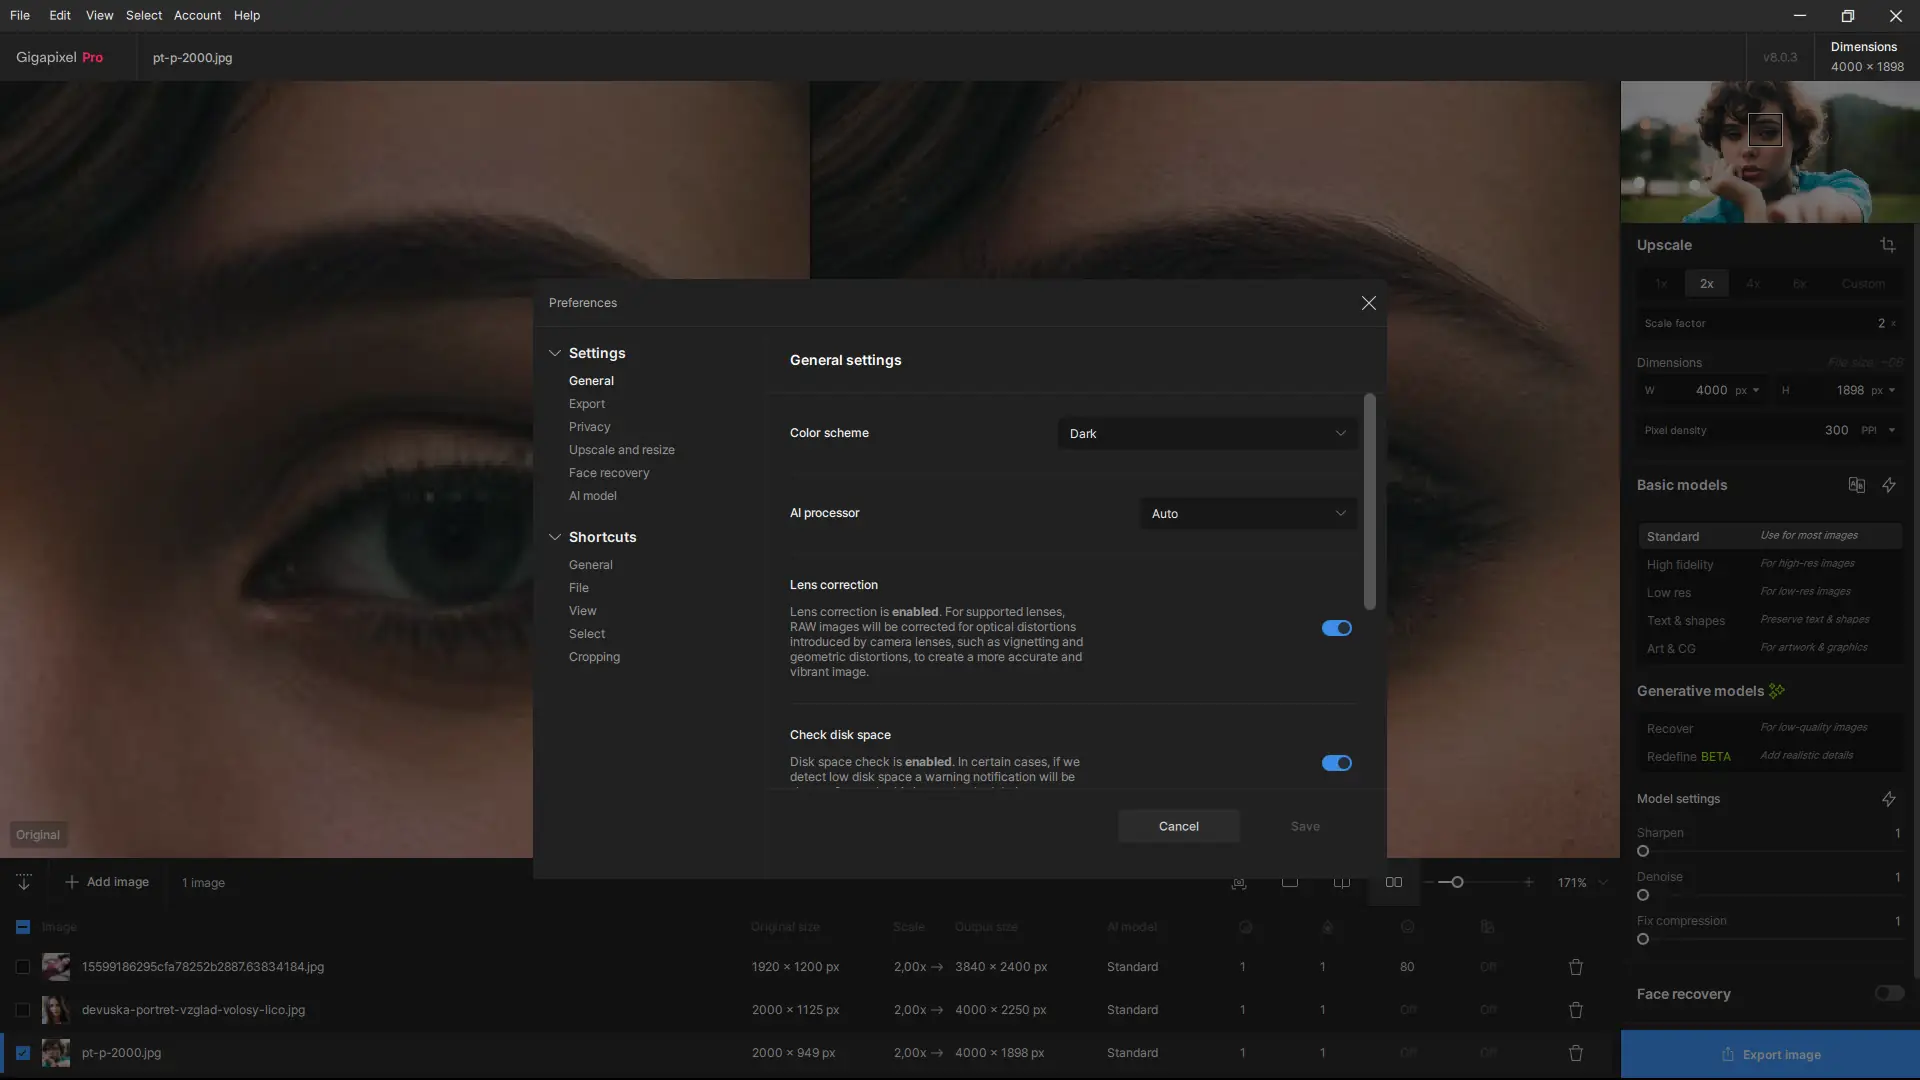
Task: Check the devuska-portret-vzglad-volosy-lico.jpg checkbox
Action: (23, 1010)
